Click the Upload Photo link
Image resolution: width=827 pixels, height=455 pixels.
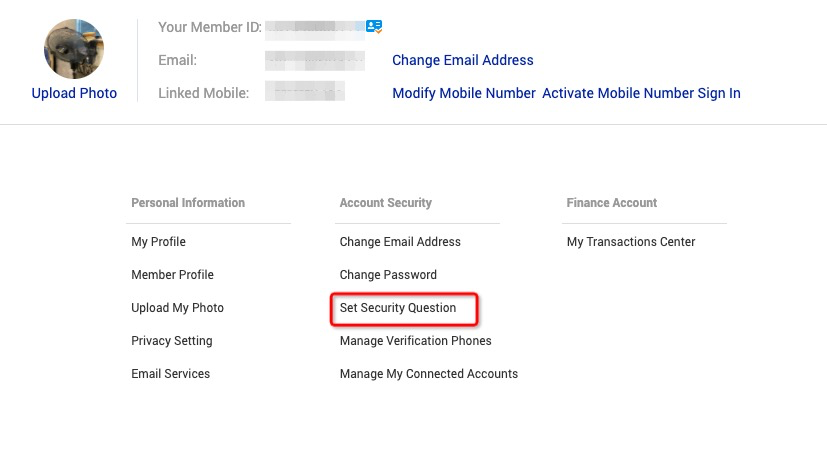pyautogui.click(x=74, y=93)
